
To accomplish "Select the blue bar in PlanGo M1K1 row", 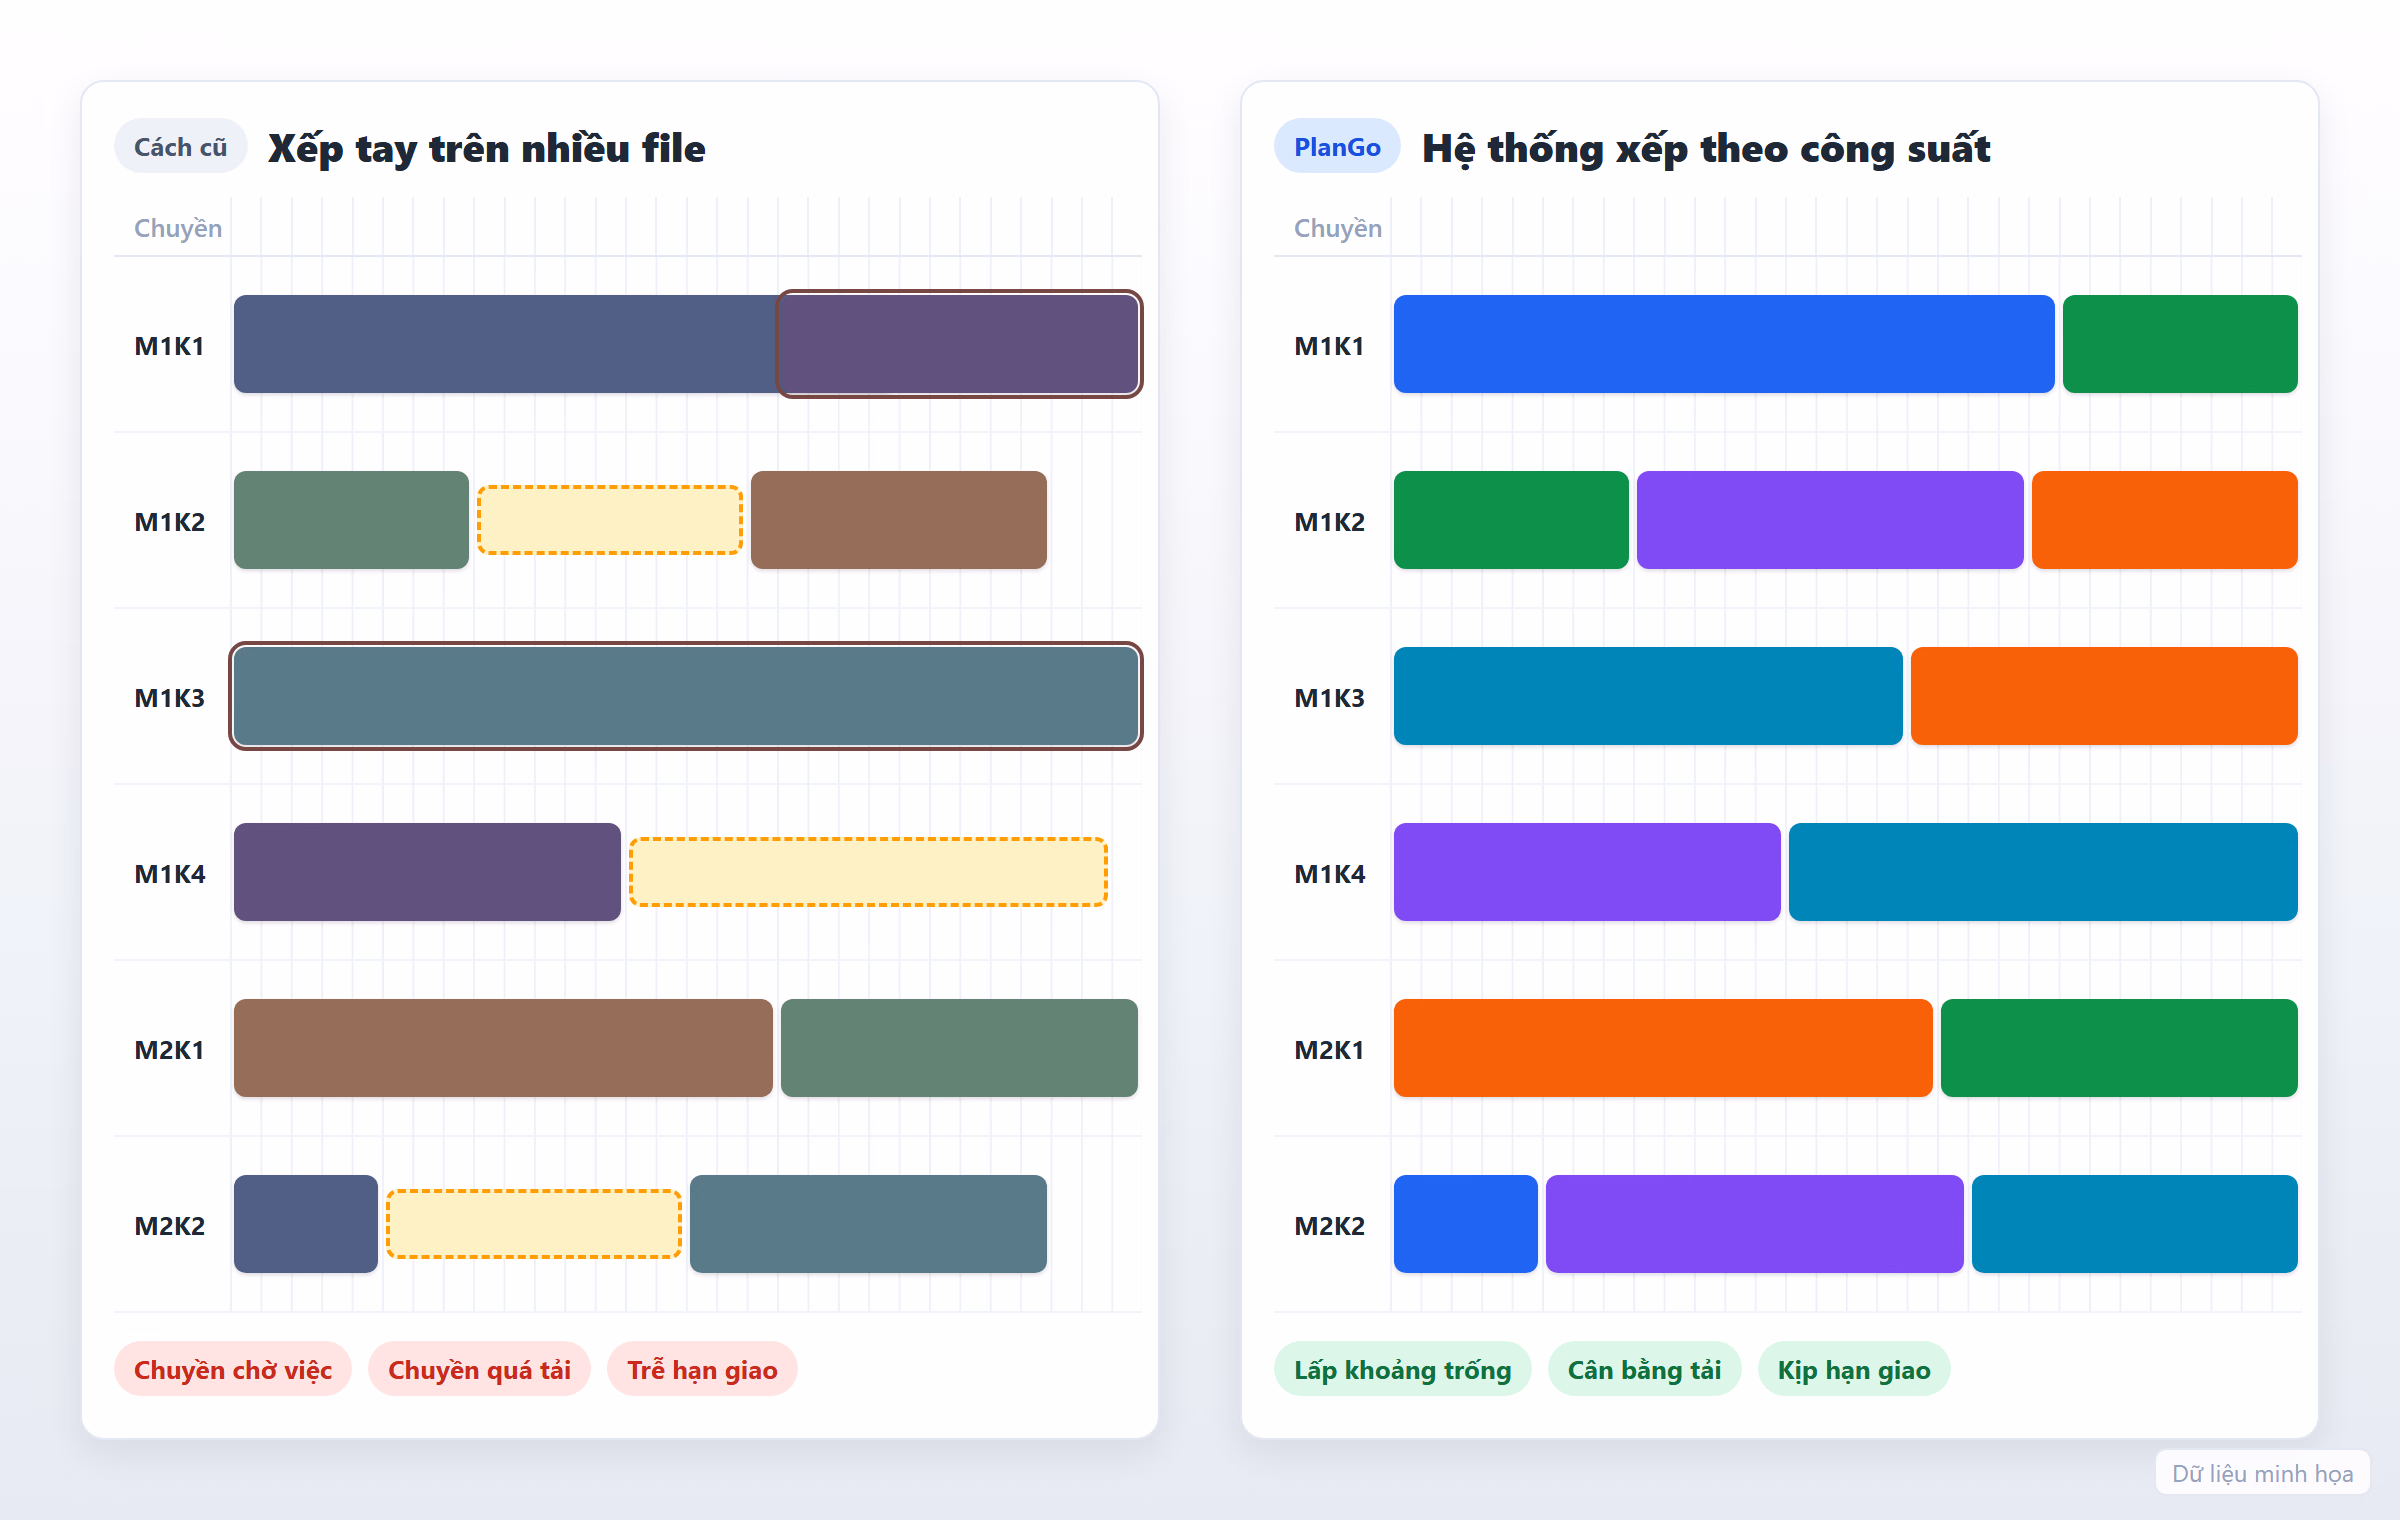I will tap(1724, 344).
